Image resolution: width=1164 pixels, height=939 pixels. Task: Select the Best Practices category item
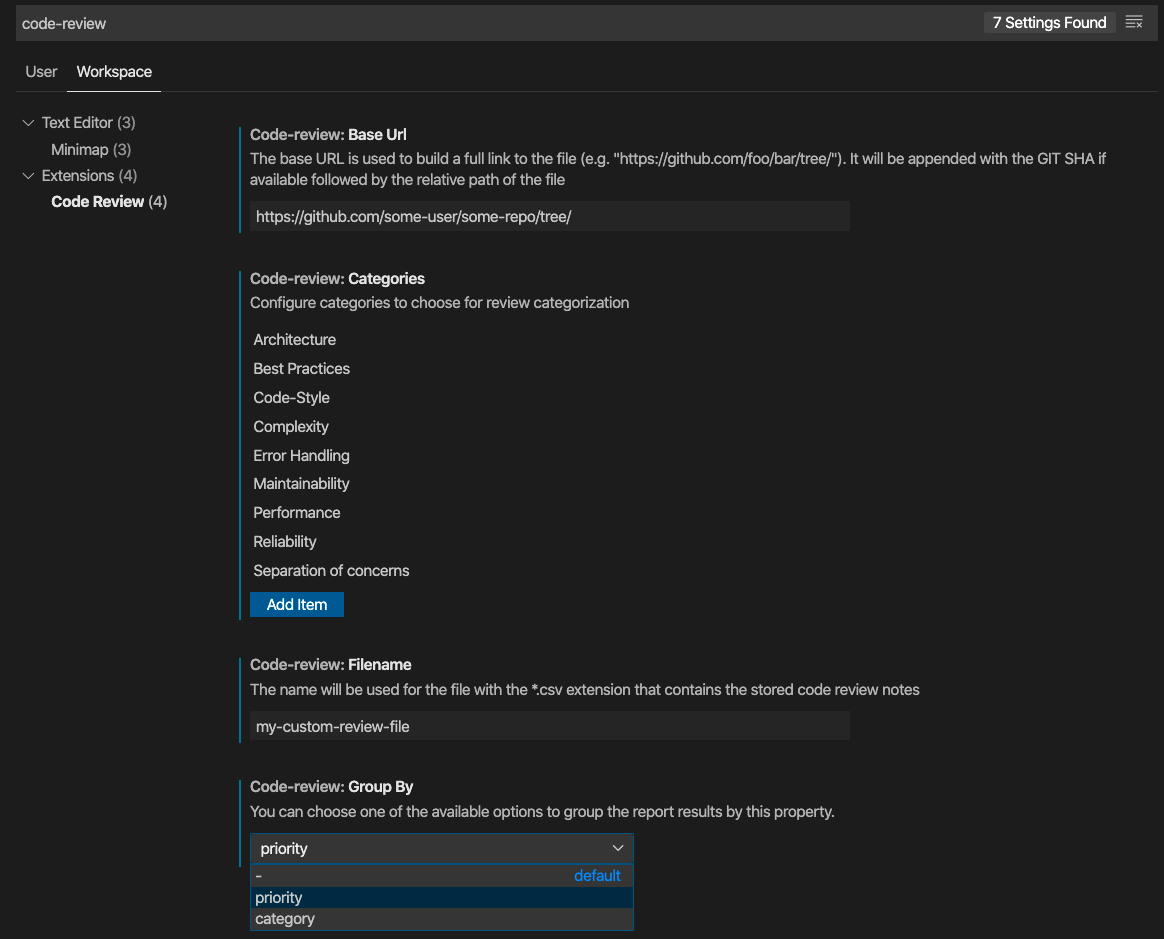[301, 368]
